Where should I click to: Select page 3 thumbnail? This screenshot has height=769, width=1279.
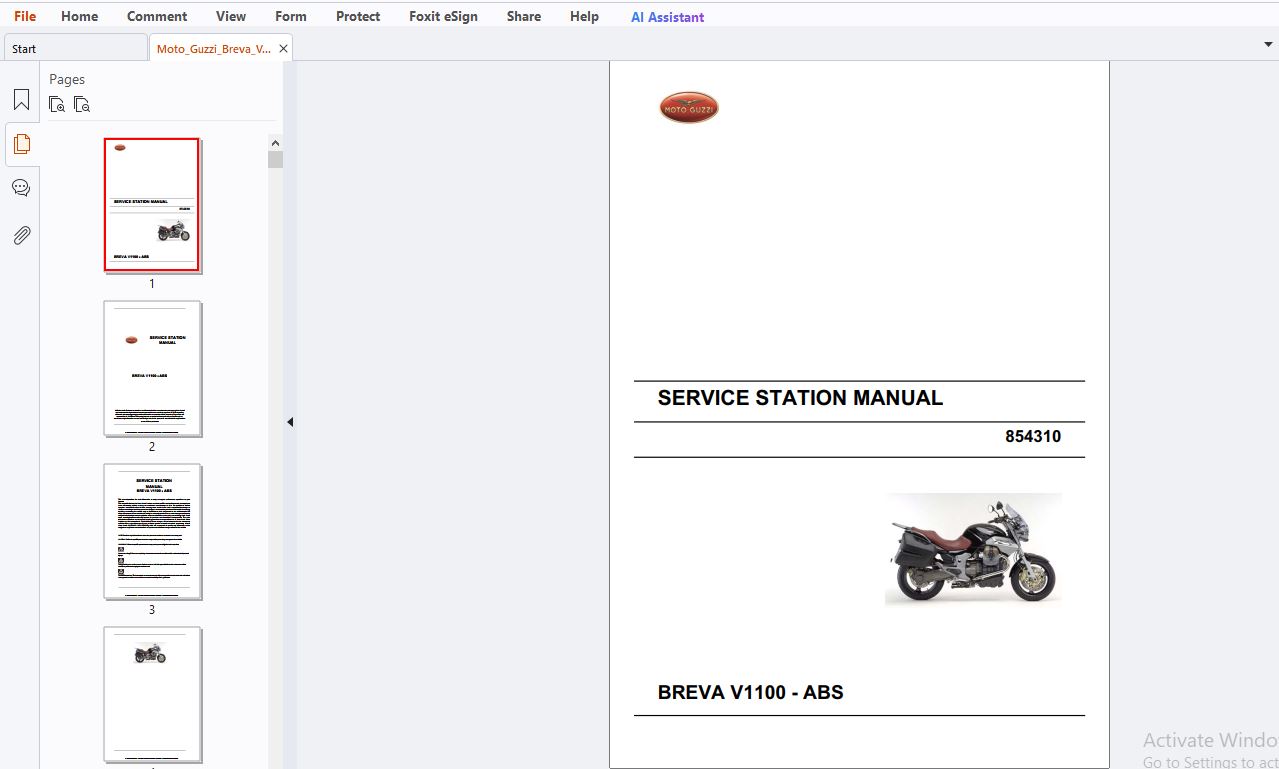tap(152, 531)
